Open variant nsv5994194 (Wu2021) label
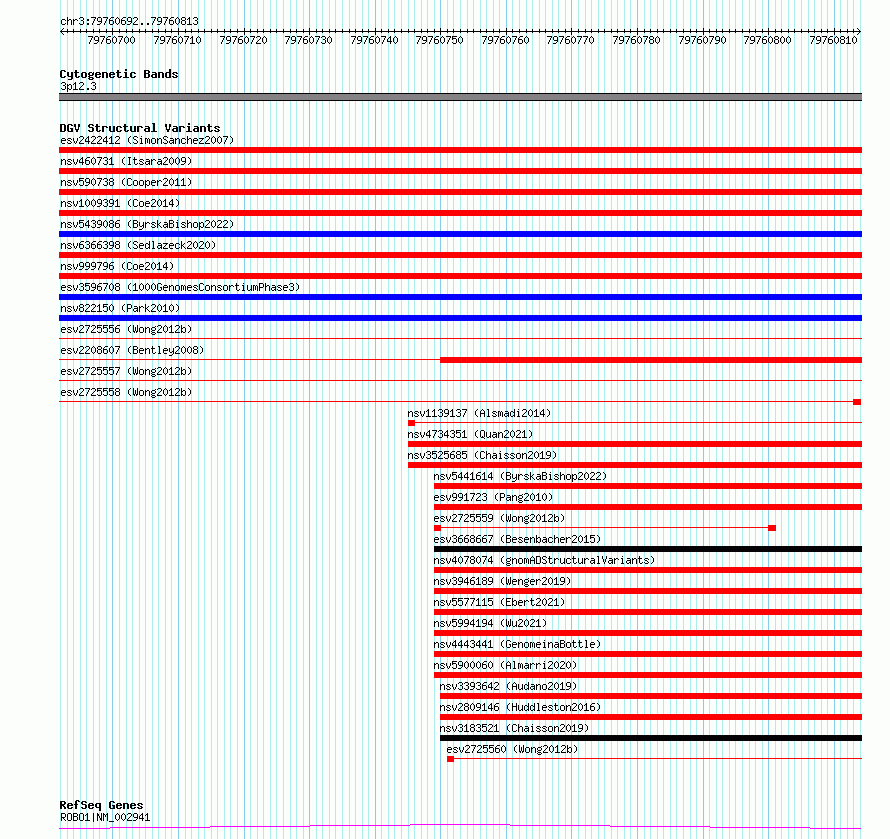This screenshot has height=839, width=890. click(490, 623)
